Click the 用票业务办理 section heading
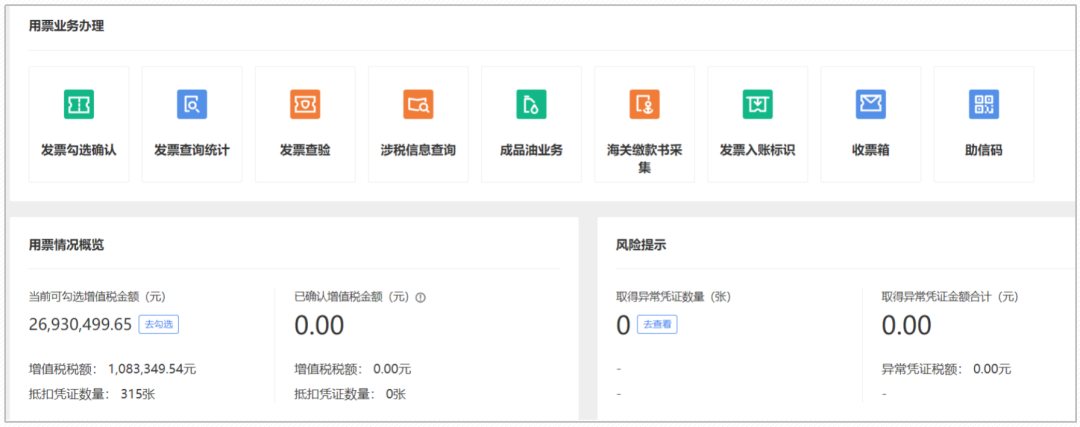 [66, 27]
